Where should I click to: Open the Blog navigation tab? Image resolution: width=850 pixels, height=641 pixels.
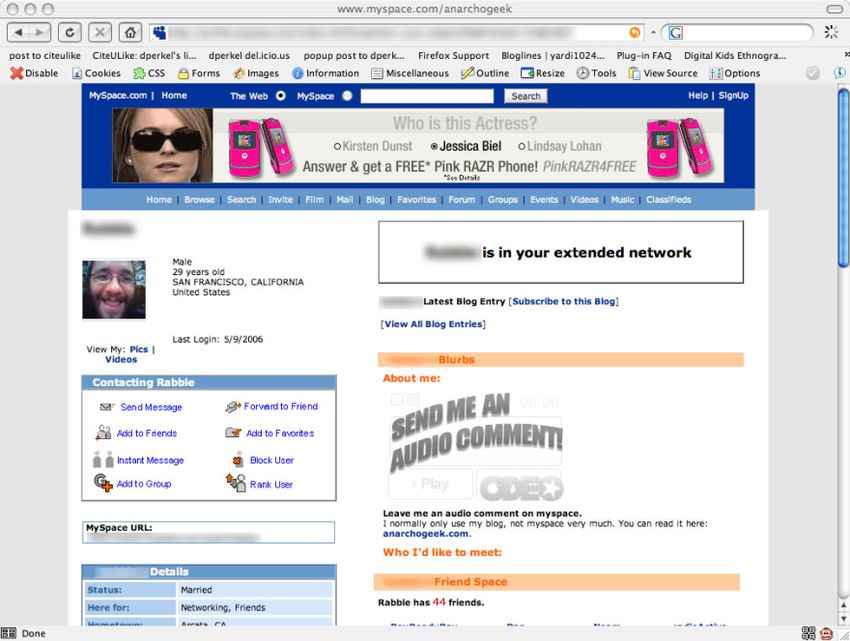[x=375, y=200]
